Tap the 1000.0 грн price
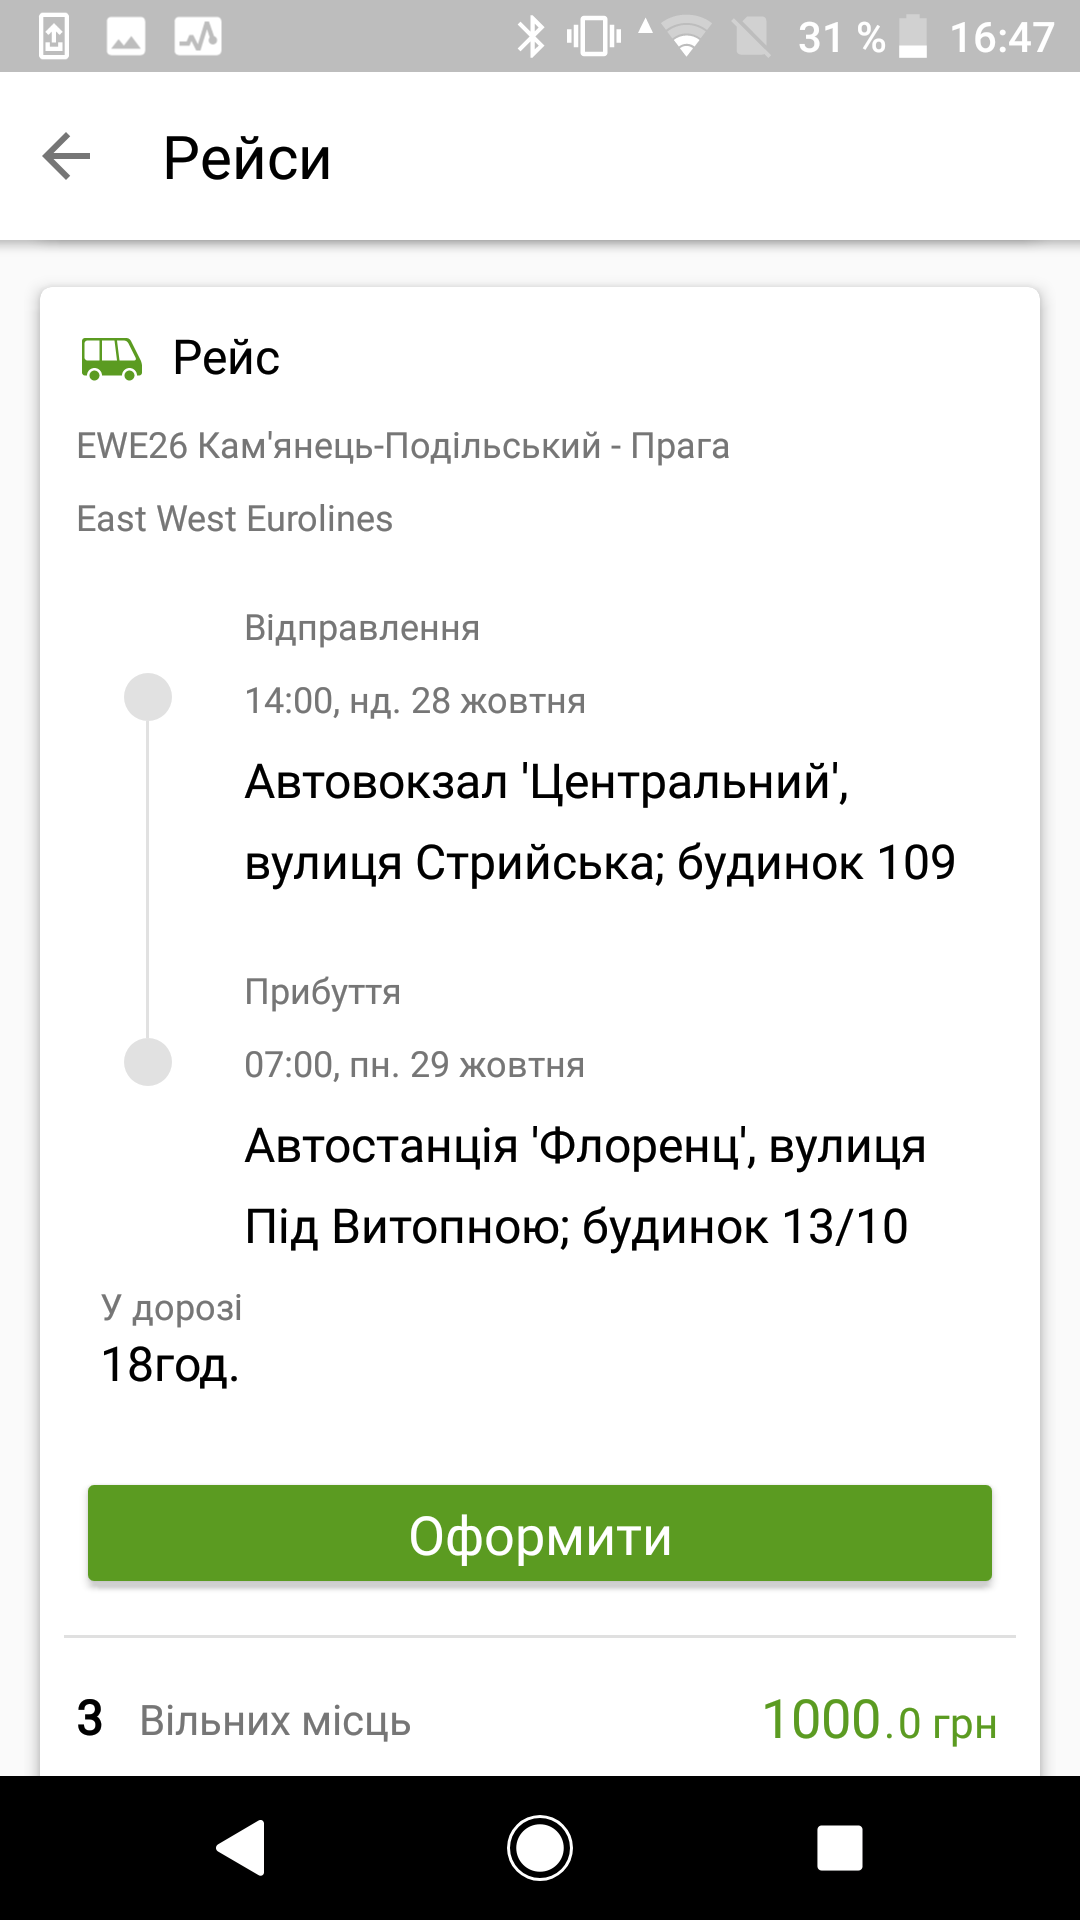 pyautogui.click(x=880, y=1721)
